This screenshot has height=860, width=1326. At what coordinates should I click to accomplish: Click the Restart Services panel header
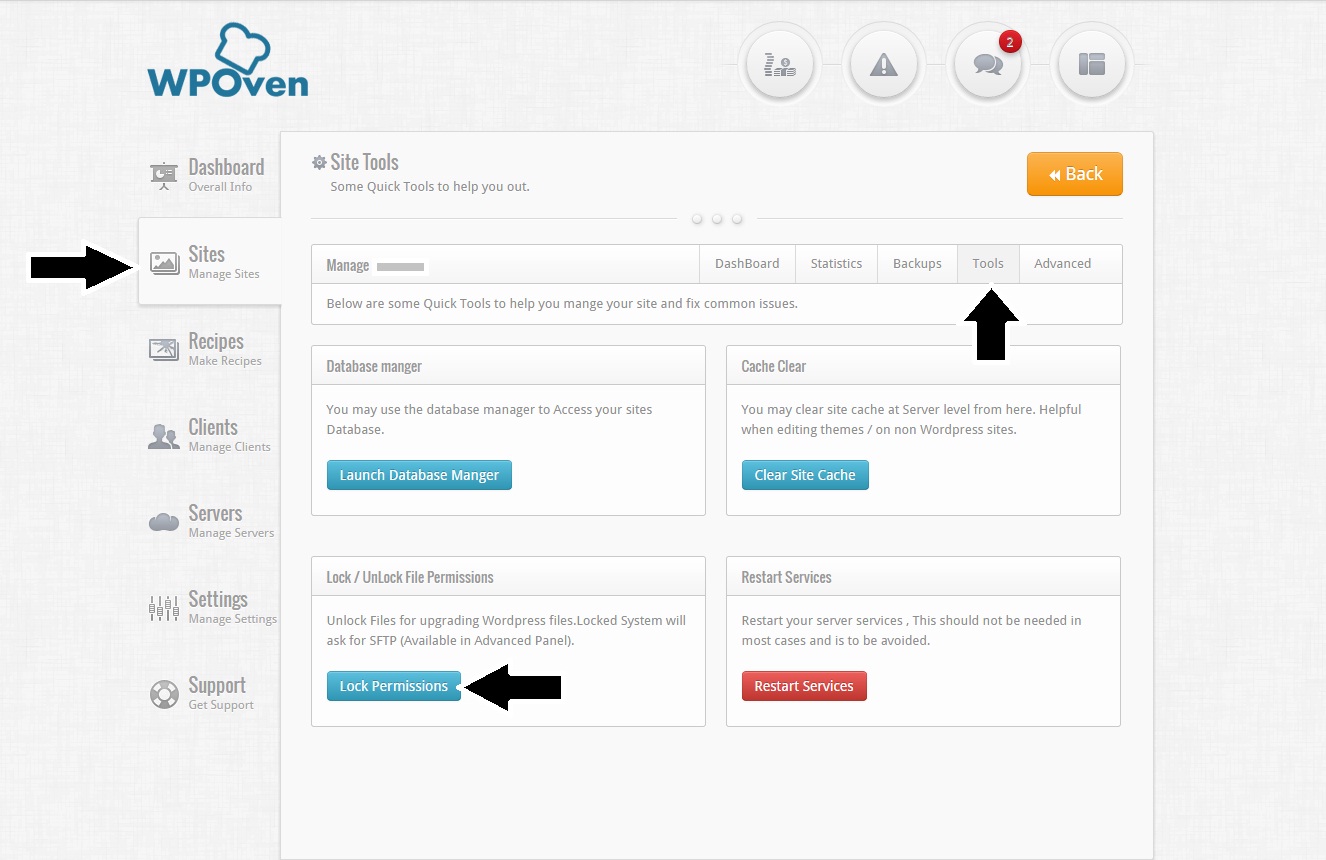[x=923, y=577]
